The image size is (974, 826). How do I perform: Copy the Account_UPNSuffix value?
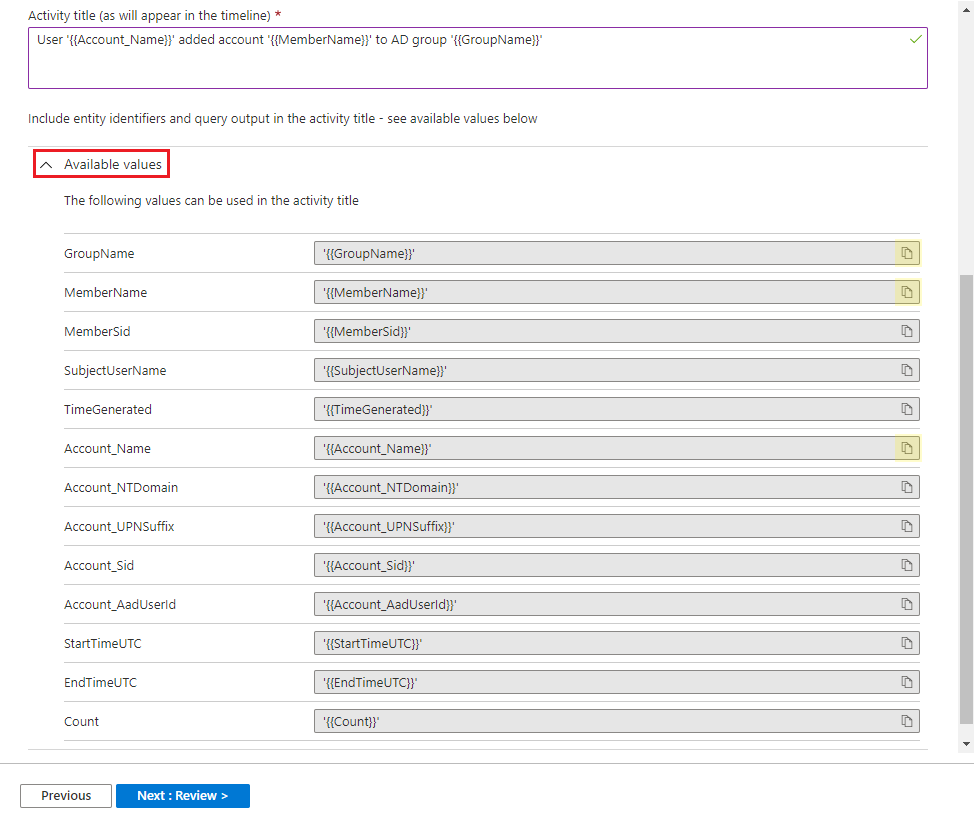(907, 526)
